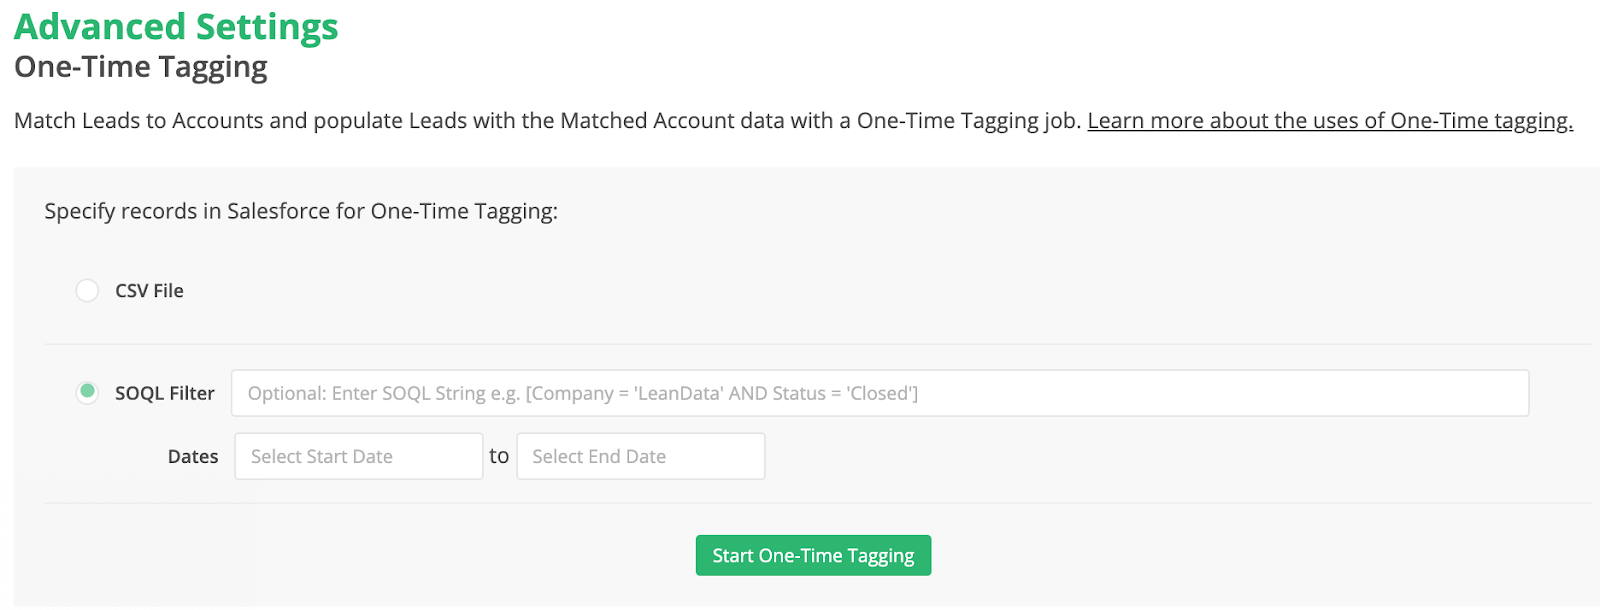
Task: Click the 'SOQL Filter' option label
Action: (165, 393)
